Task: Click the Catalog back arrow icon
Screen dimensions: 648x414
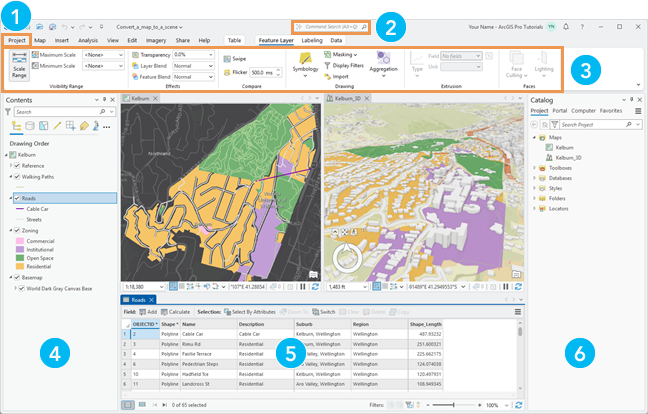Action: [534, 124]
